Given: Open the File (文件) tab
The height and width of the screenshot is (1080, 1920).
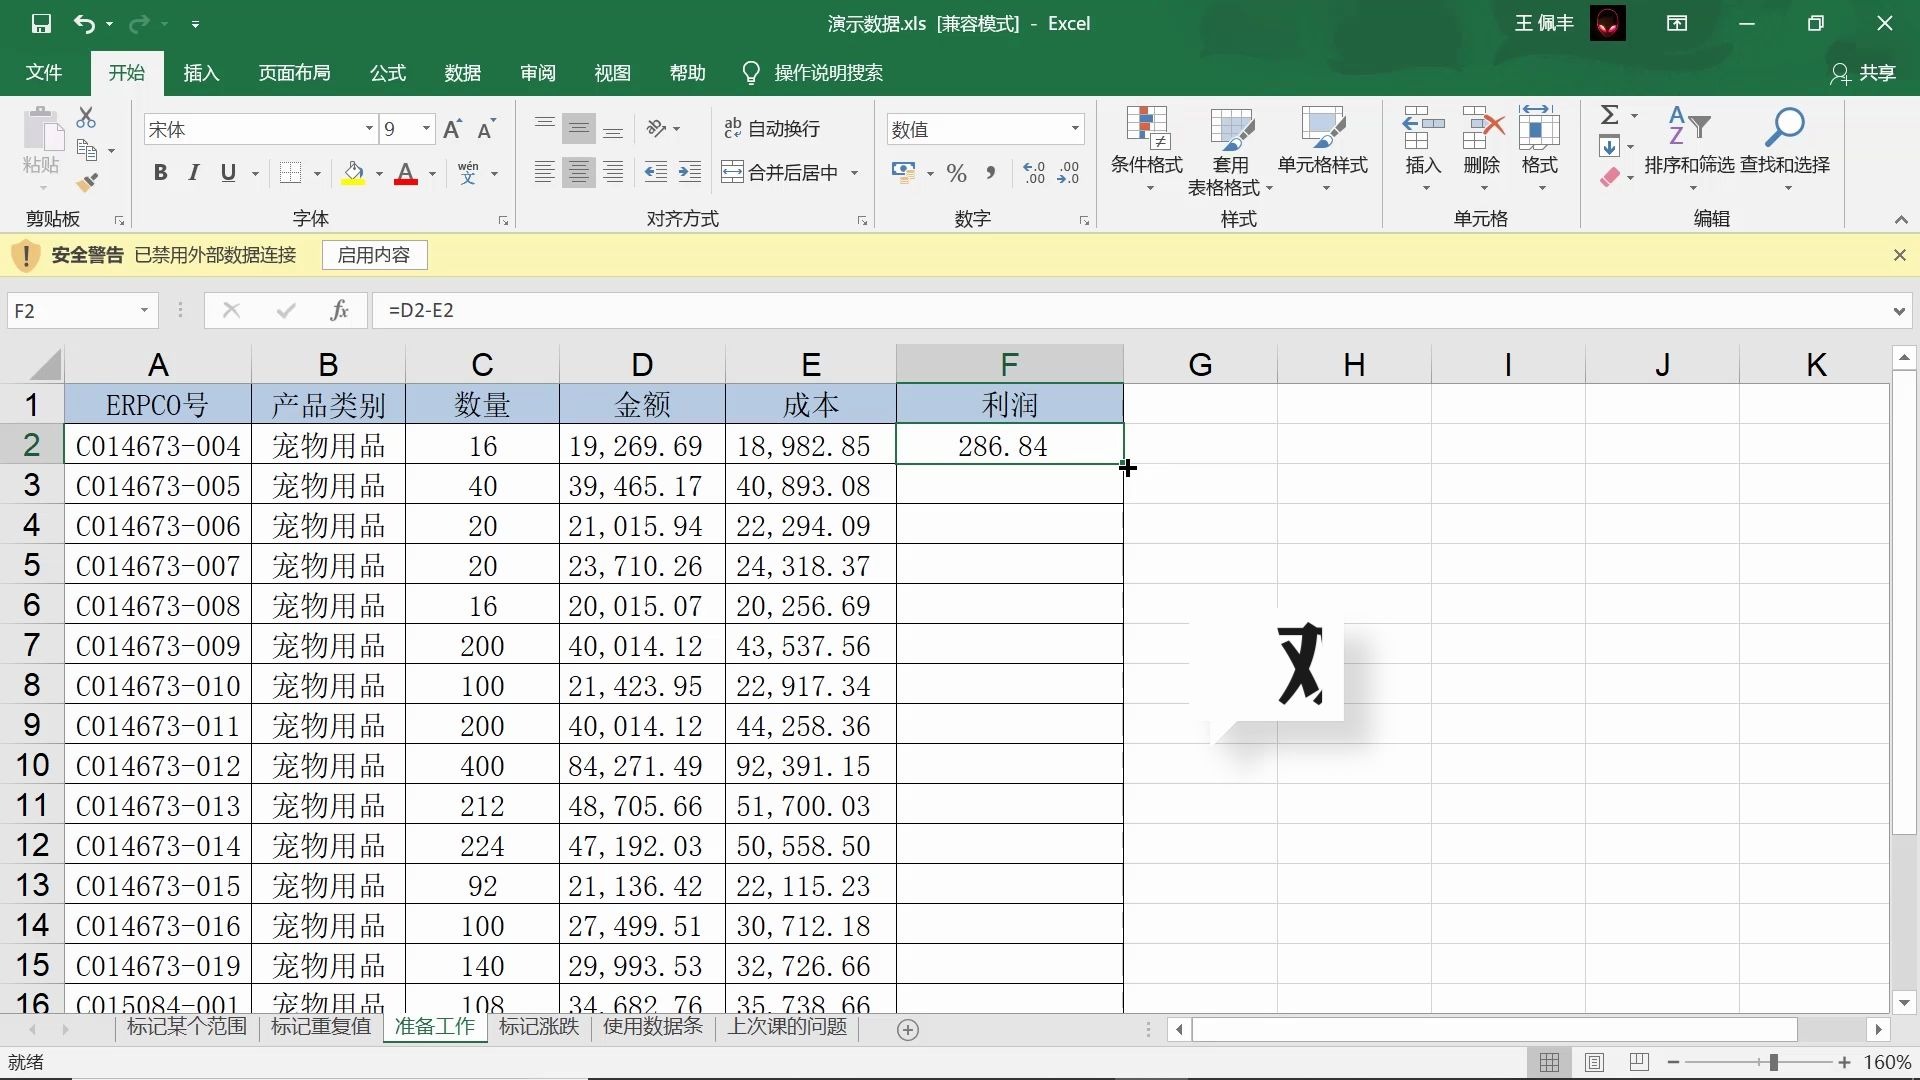Looking at the screenshot, I should [44, 73].
